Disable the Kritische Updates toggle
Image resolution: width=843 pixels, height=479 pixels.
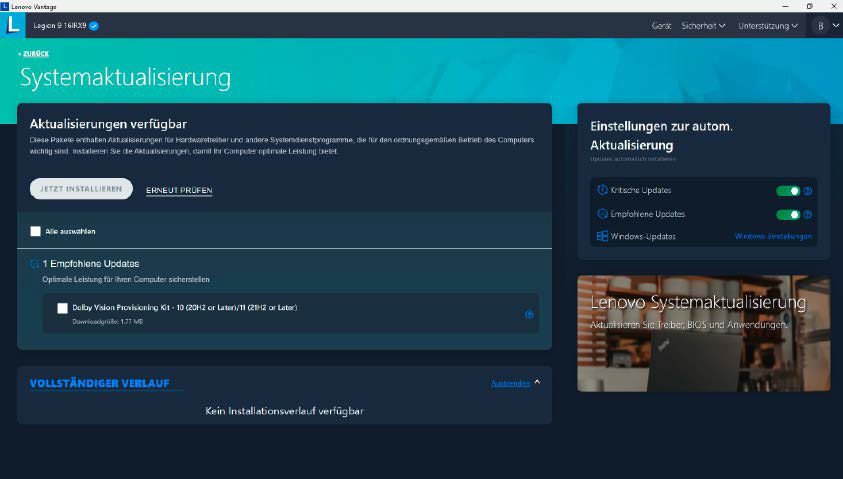[788, 191]
